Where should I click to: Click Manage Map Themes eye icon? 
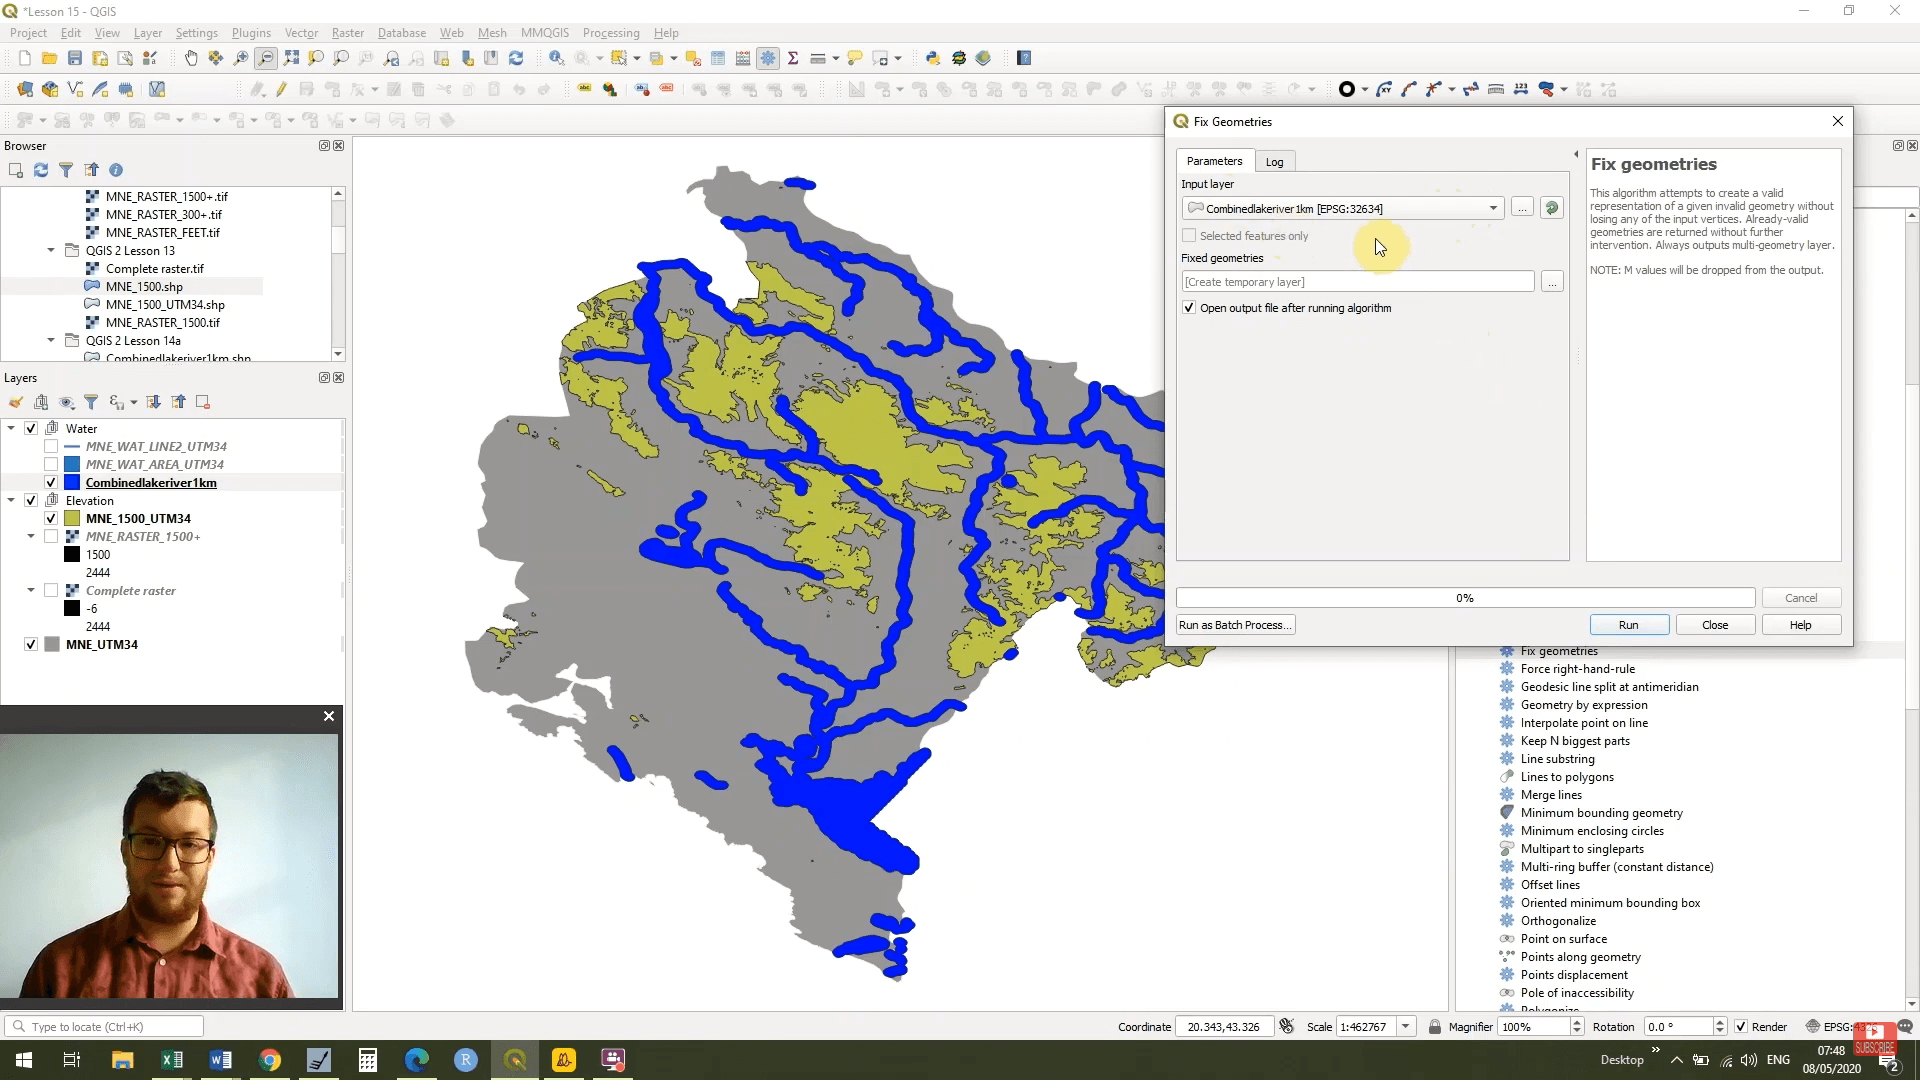click(67, 402)
